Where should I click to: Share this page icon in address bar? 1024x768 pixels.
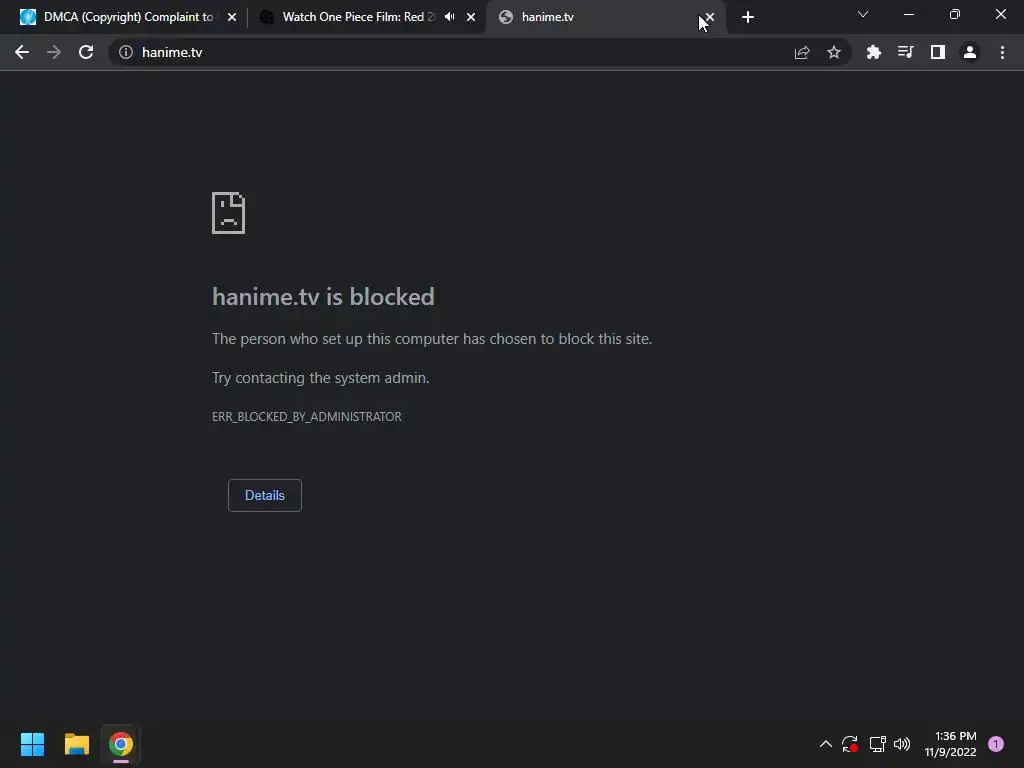point(802,52)
